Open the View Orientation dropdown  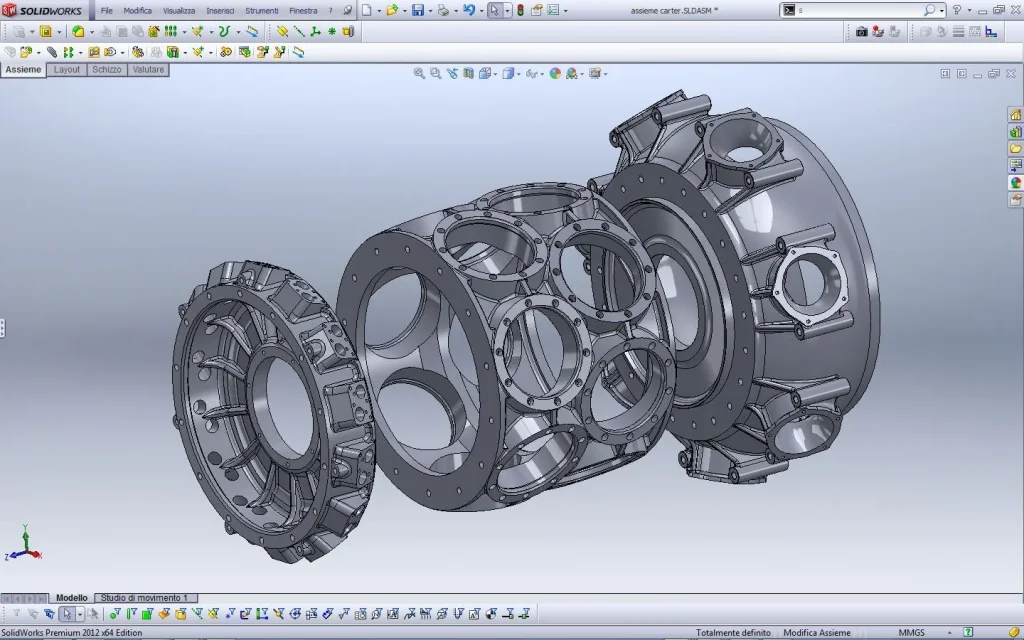(487, 74)
